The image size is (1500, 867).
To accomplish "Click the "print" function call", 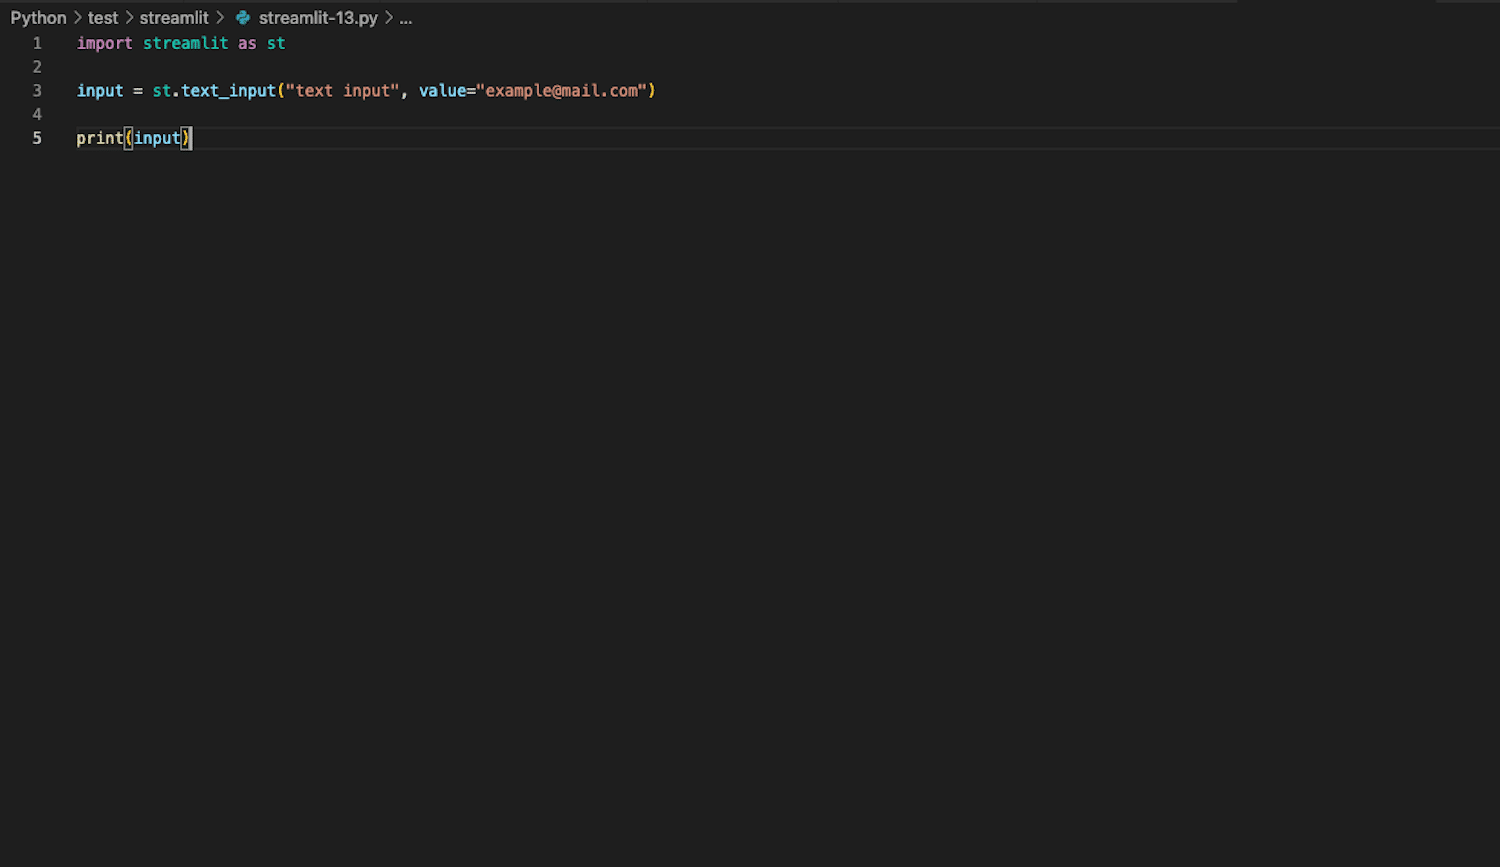I will (99, 138).
